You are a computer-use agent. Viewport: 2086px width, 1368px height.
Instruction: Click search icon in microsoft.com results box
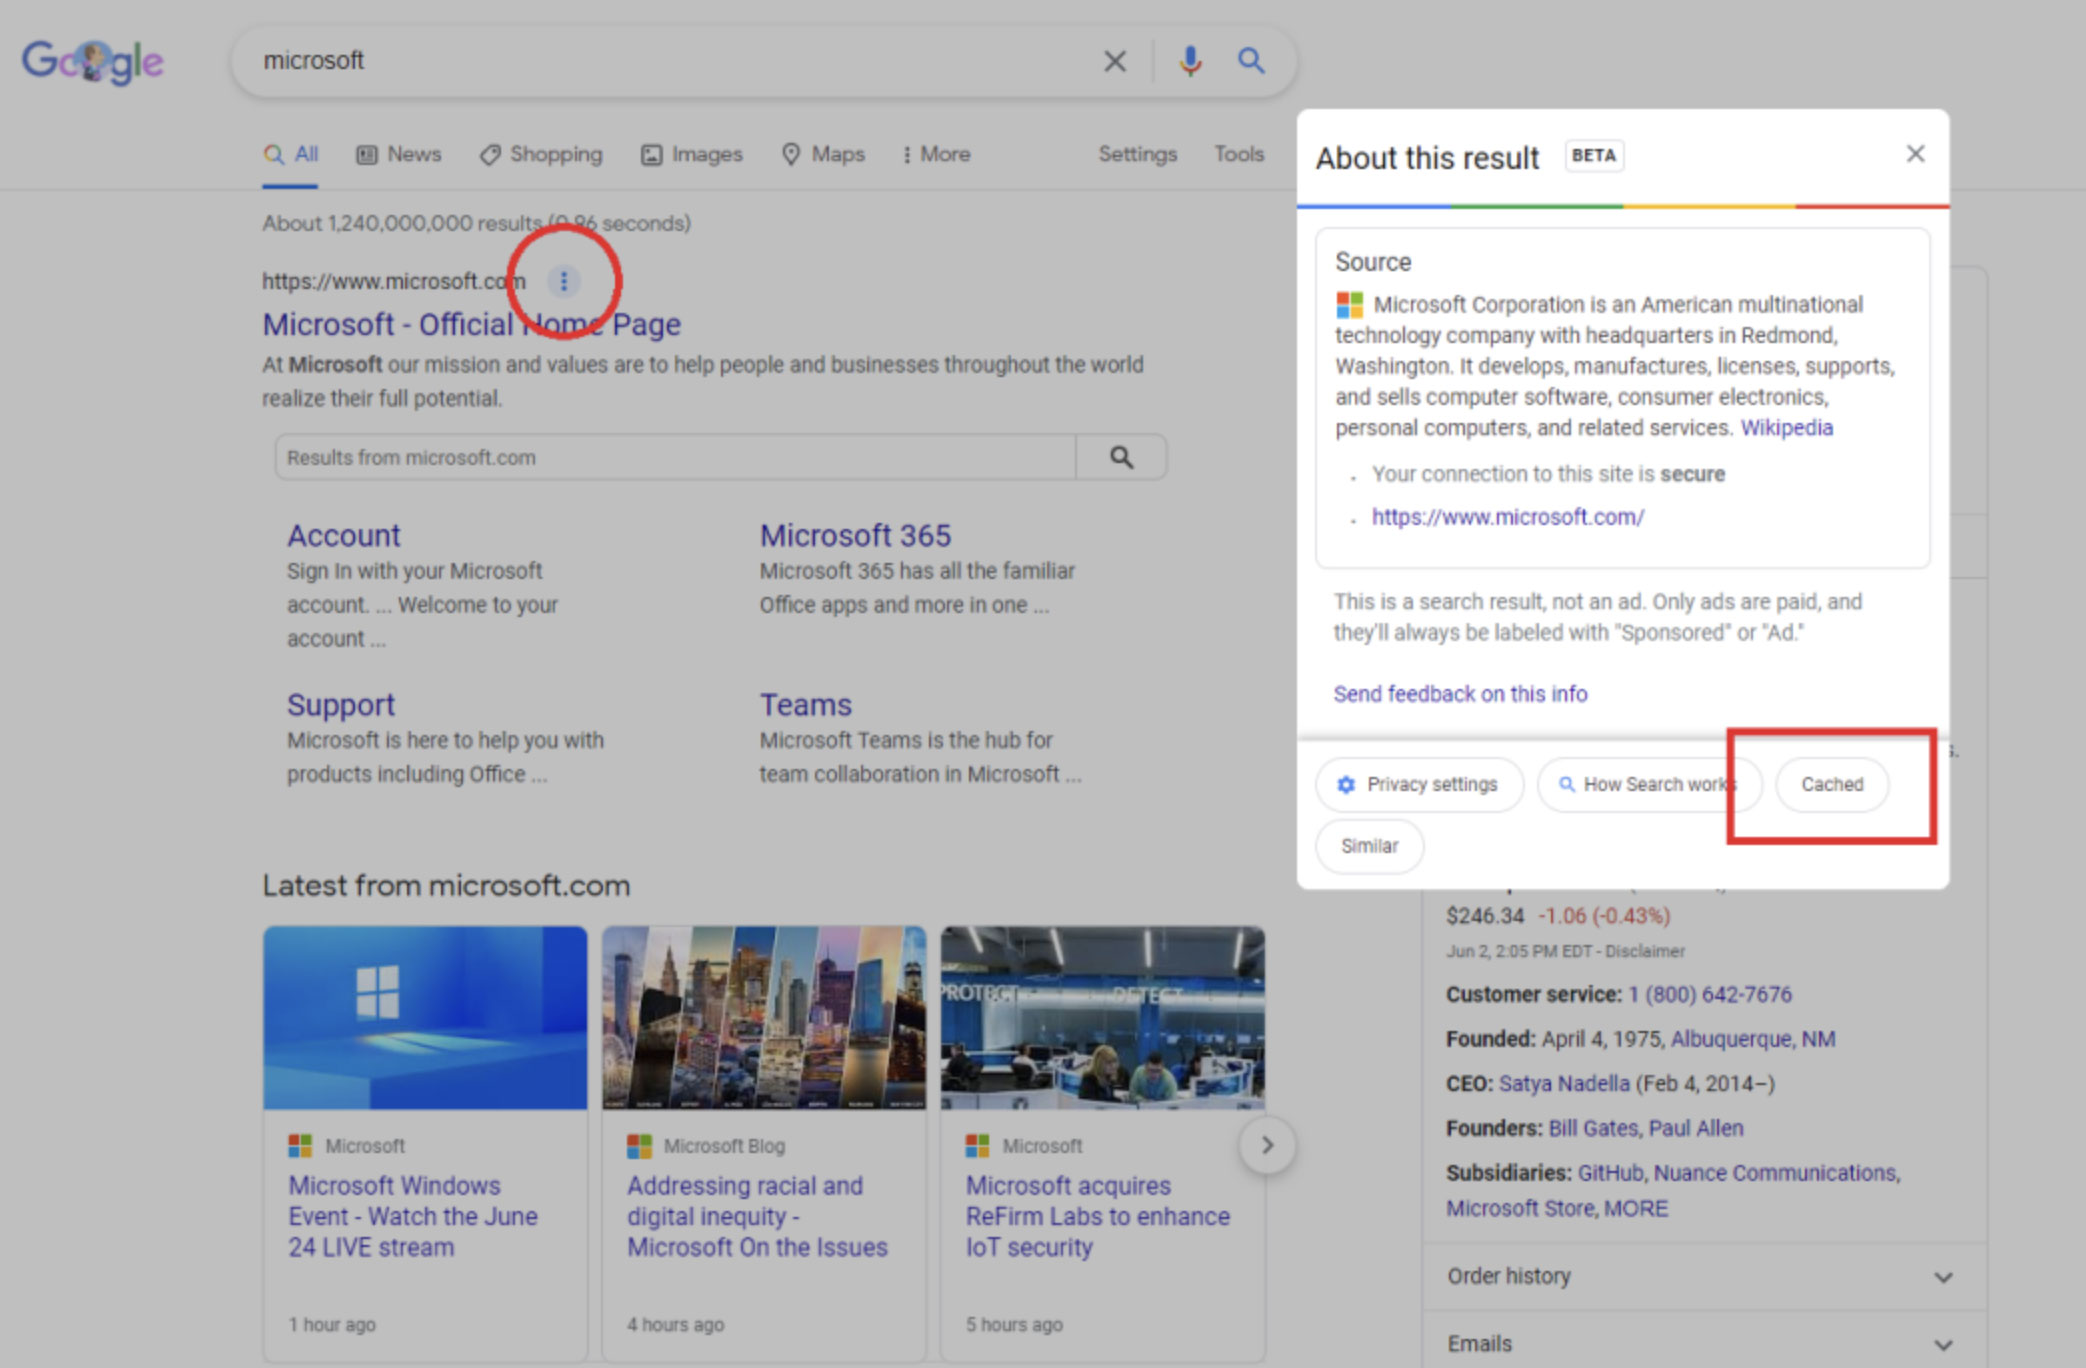pos(1121,457)
